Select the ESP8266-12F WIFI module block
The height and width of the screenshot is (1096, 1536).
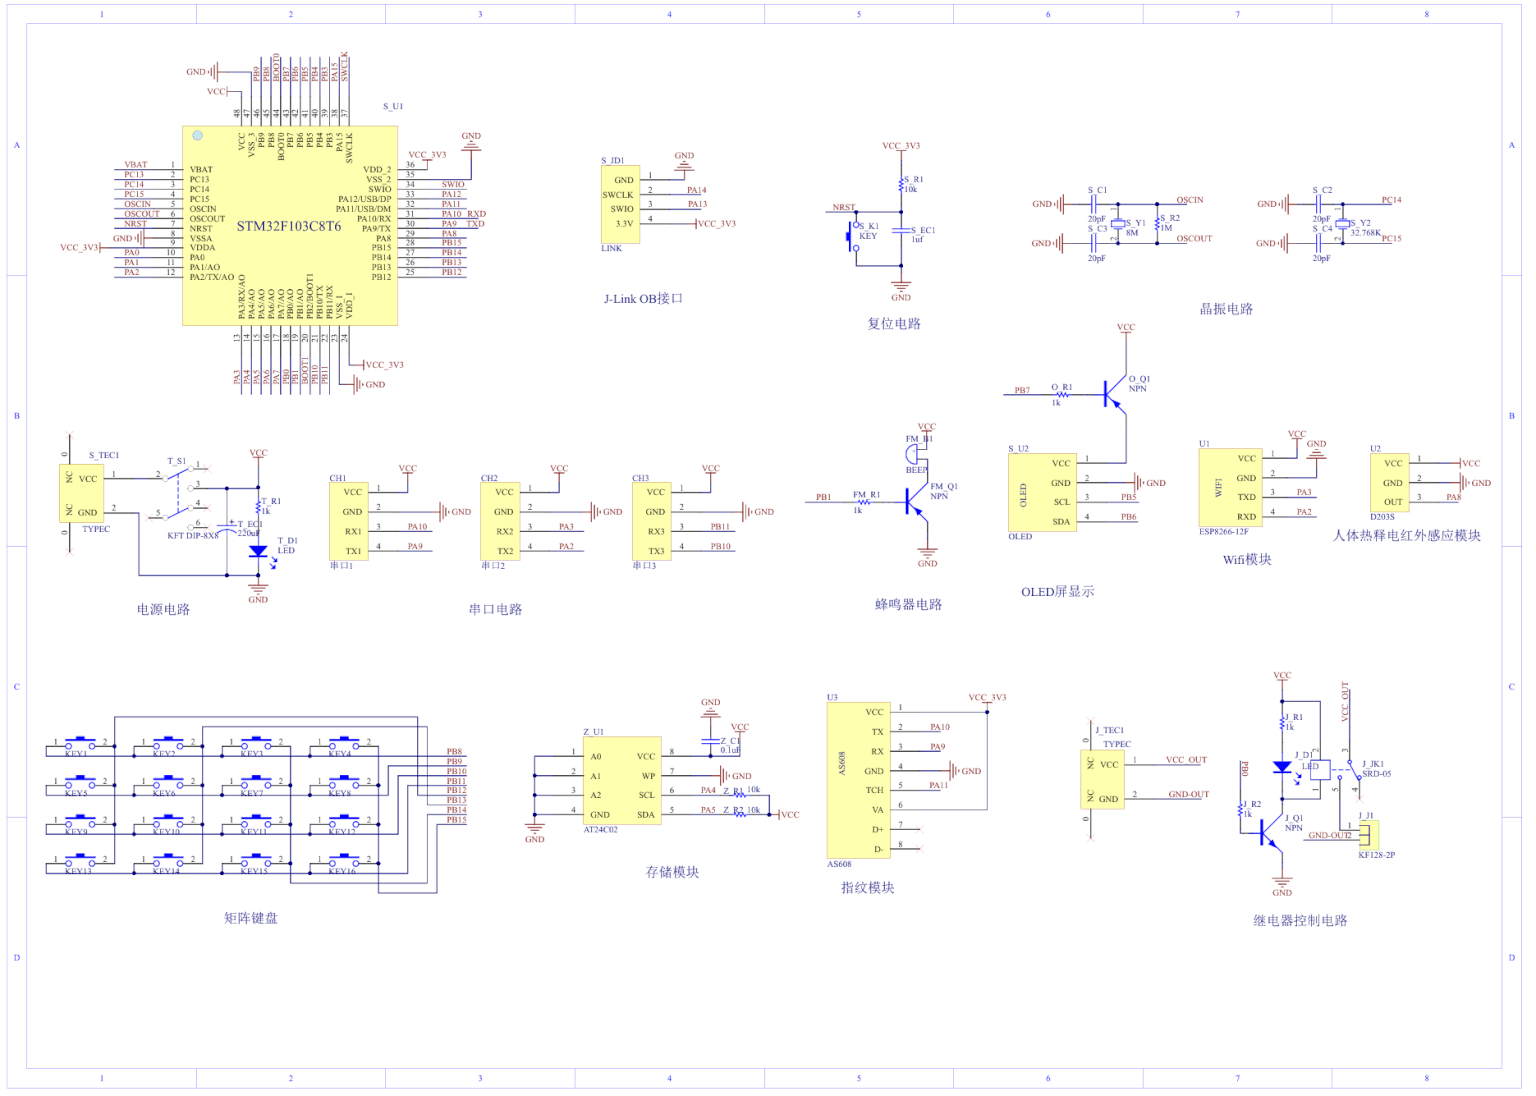[1231, 487]
